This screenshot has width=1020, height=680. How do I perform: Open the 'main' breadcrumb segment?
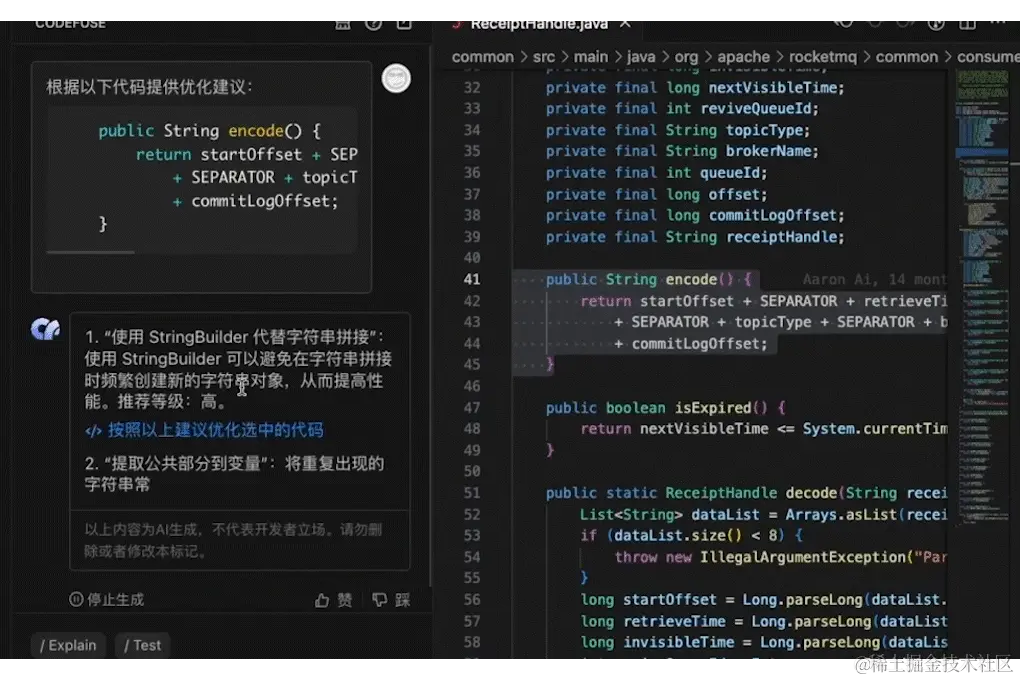591,57
